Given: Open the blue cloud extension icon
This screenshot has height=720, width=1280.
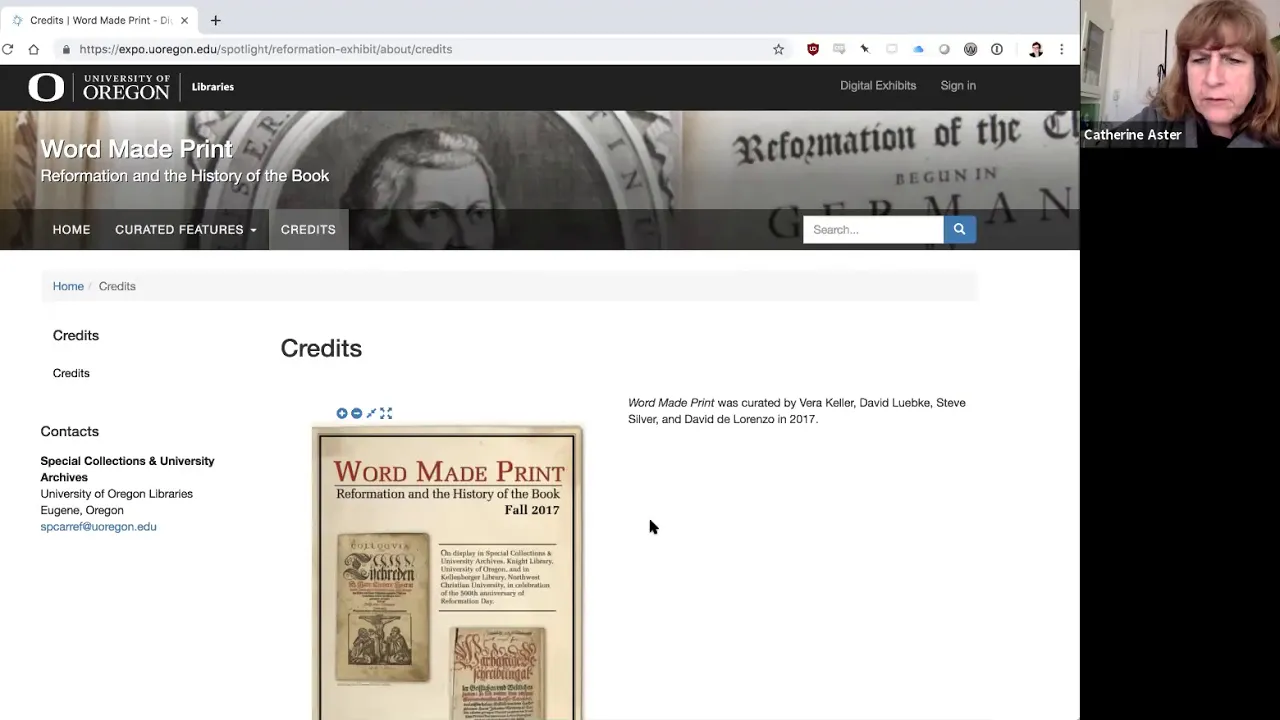Looking at the screenshot, I should click(918, 49).
